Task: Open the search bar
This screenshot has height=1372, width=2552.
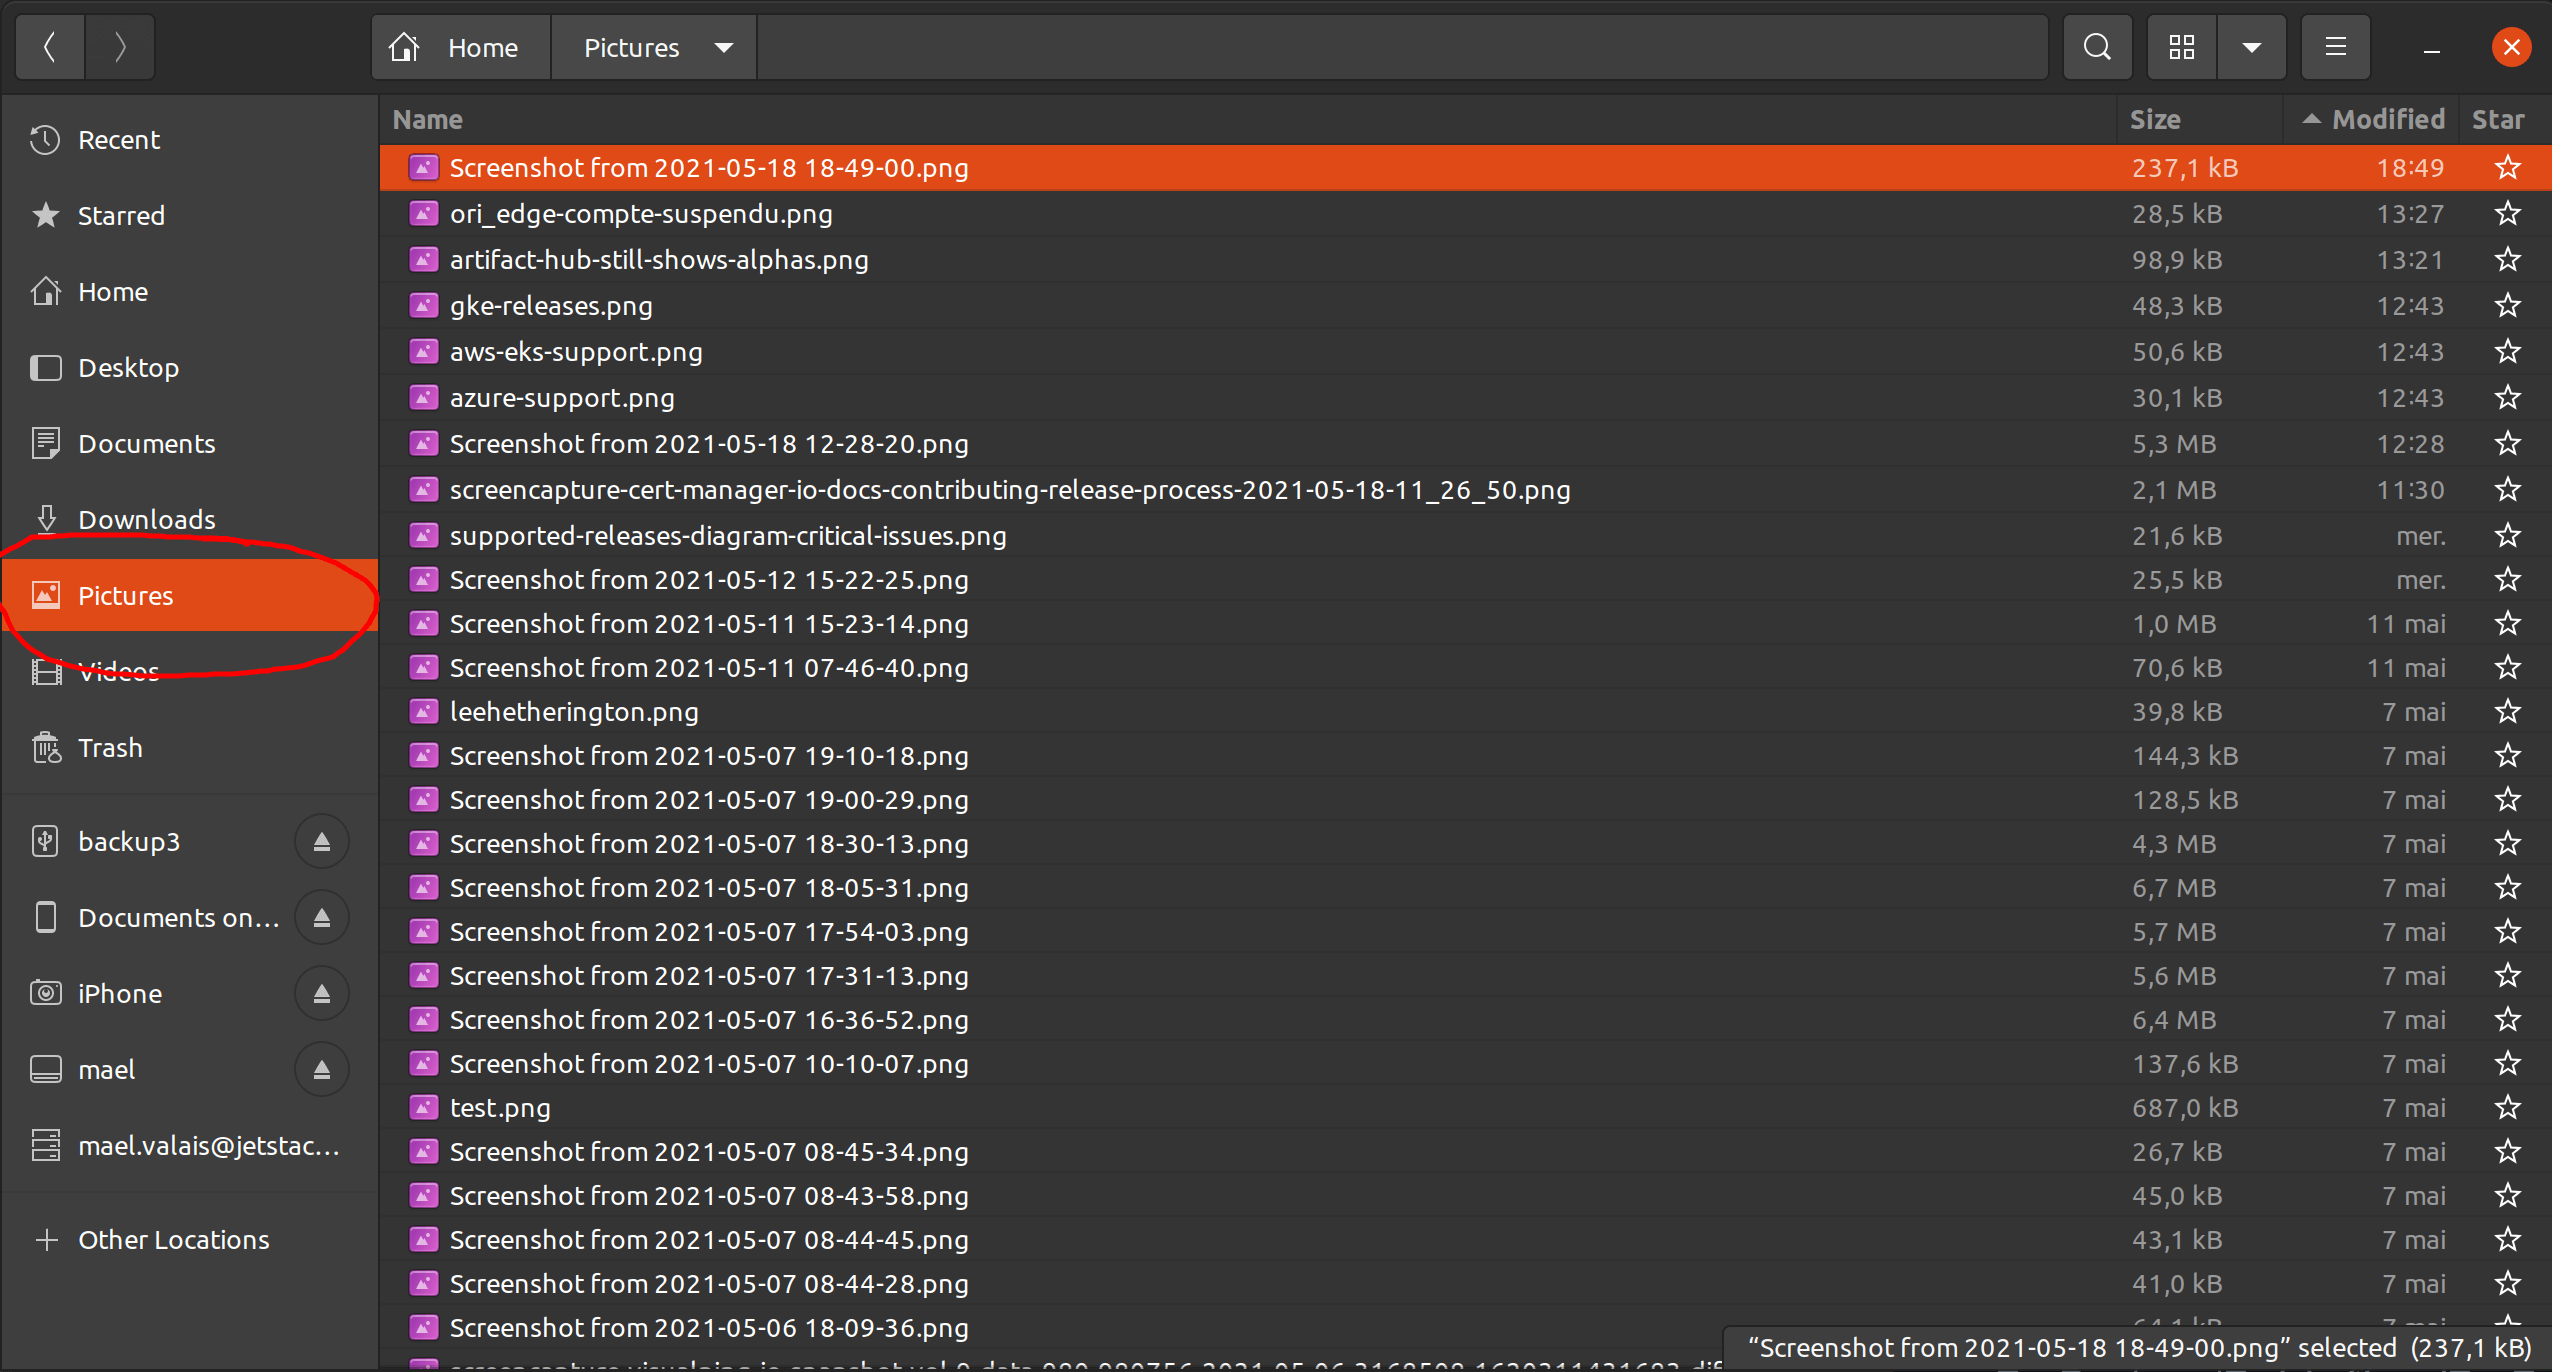Action: tap(2097, 47)
